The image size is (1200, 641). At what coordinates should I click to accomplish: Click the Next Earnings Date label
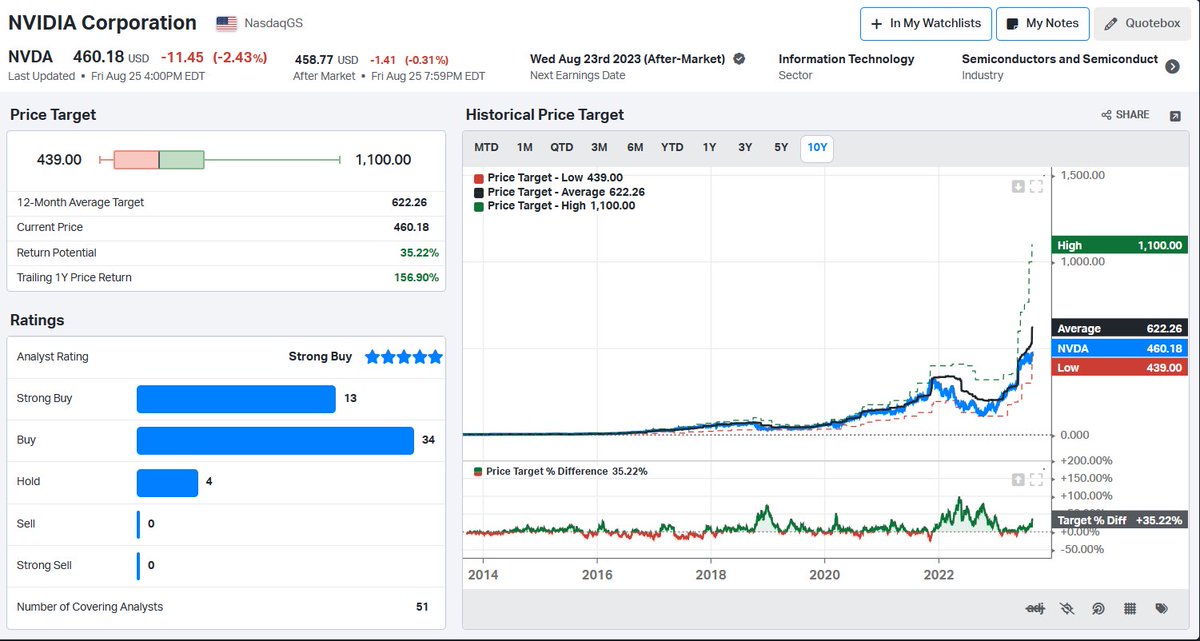[578, 76]
